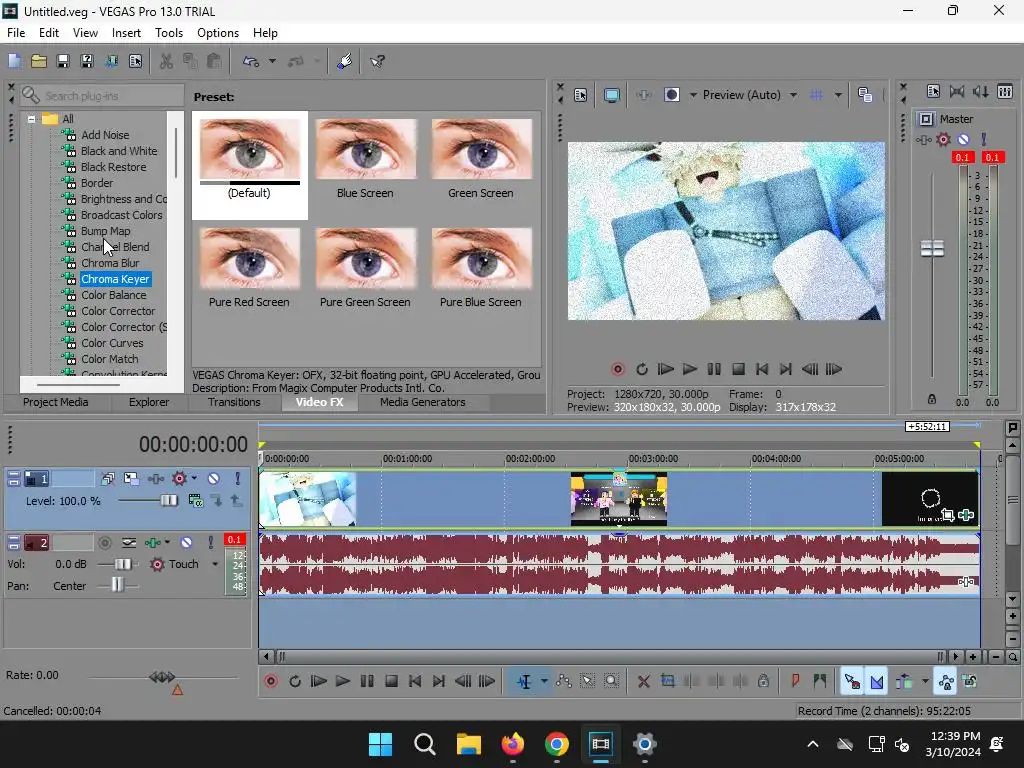Open compositing mode on video track 1
This screenshot has height=768, width=1024.
click(x=195, y=501)
